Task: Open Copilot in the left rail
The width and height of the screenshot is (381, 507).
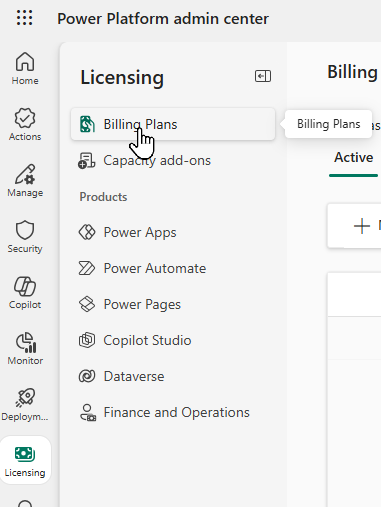Action: [x=25, y=293]
